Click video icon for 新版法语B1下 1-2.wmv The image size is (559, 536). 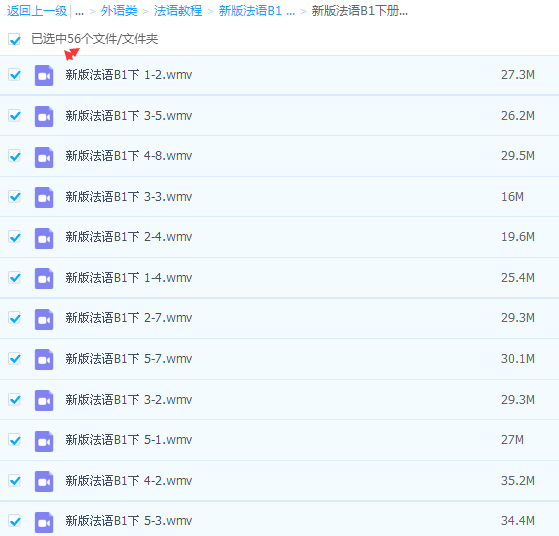44,76
